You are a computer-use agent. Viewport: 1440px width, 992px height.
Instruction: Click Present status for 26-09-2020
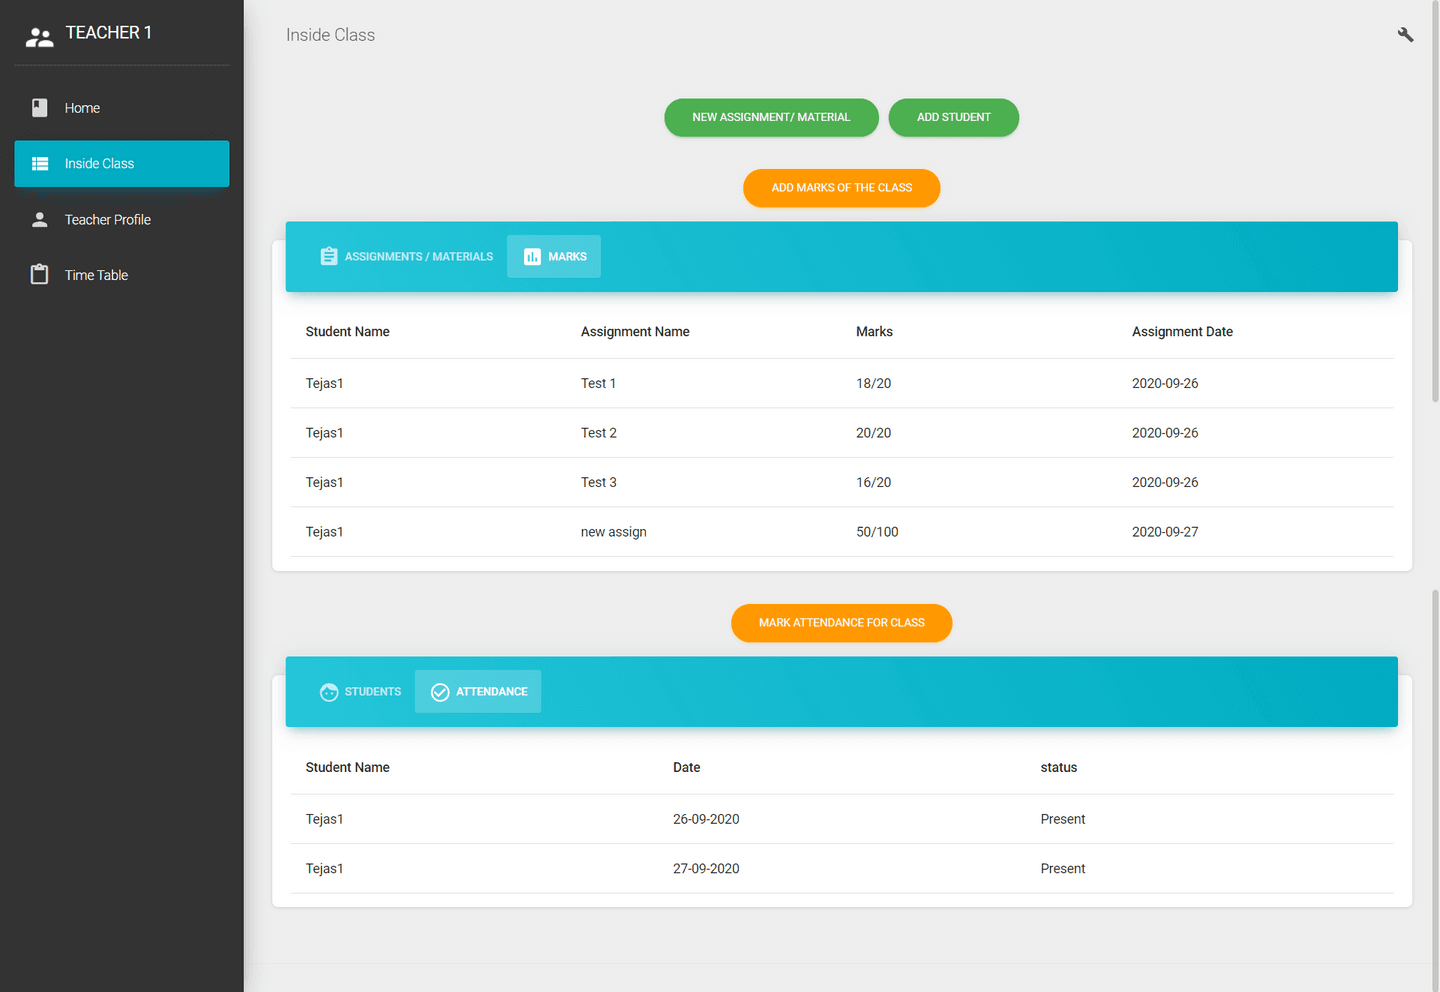tap(1062, 820)
